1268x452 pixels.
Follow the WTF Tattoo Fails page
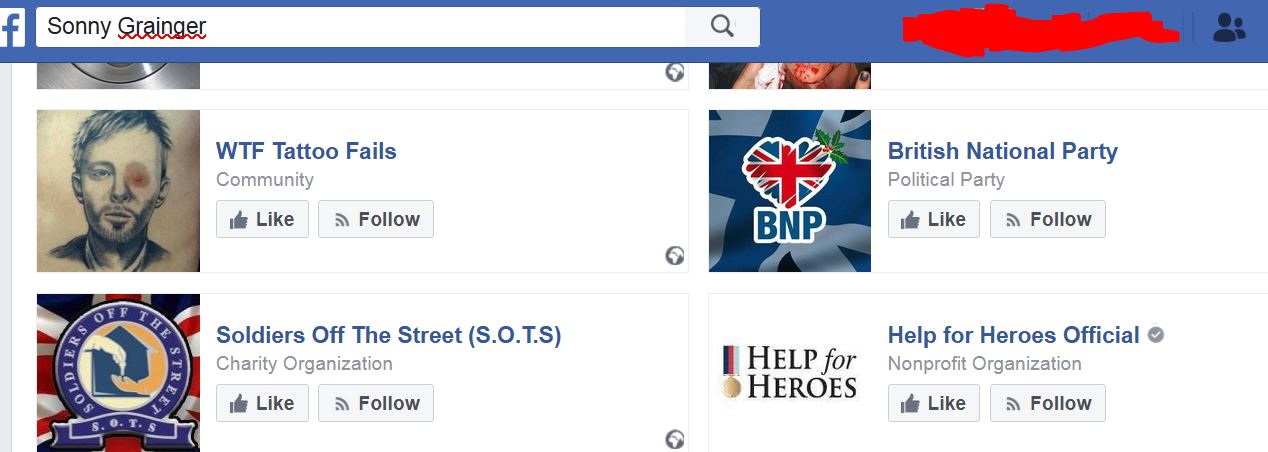376,219
